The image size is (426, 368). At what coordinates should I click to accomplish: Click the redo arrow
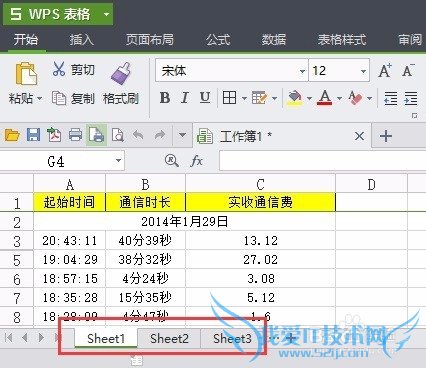coord(160,135)
